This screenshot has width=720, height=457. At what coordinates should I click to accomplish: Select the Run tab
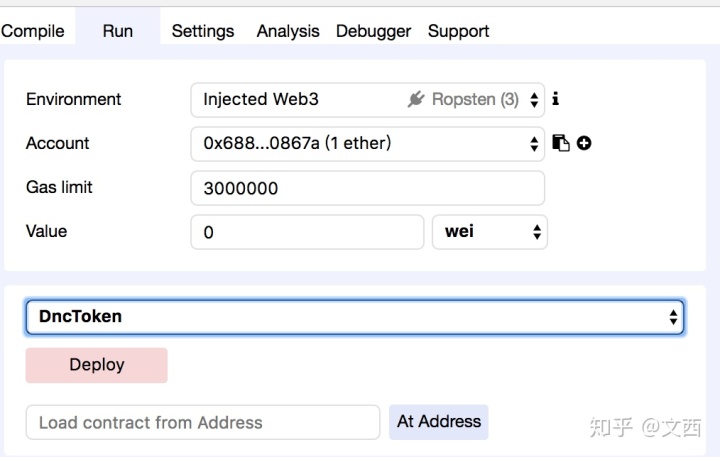pos(118,31)
